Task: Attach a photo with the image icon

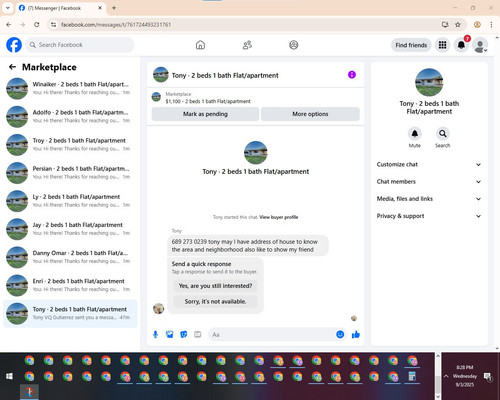Action: coord(169,334)
